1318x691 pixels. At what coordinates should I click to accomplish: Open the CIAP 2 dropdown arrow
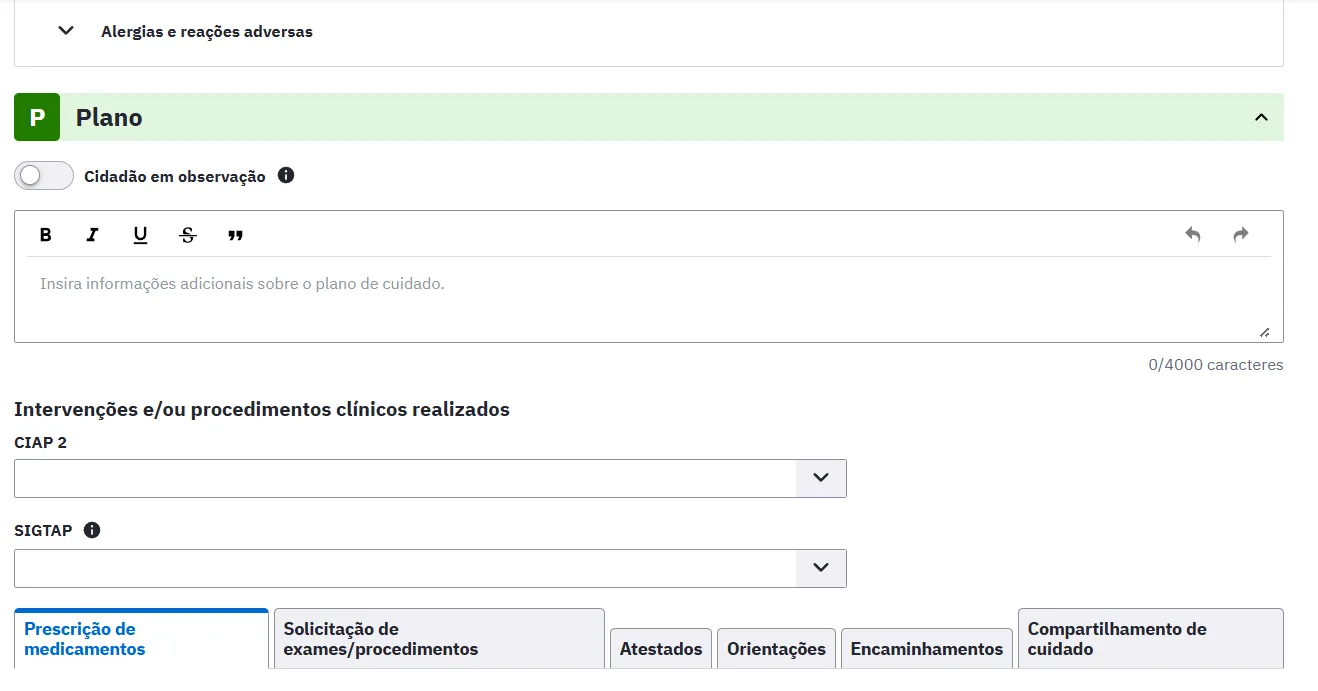click(821, 478)
